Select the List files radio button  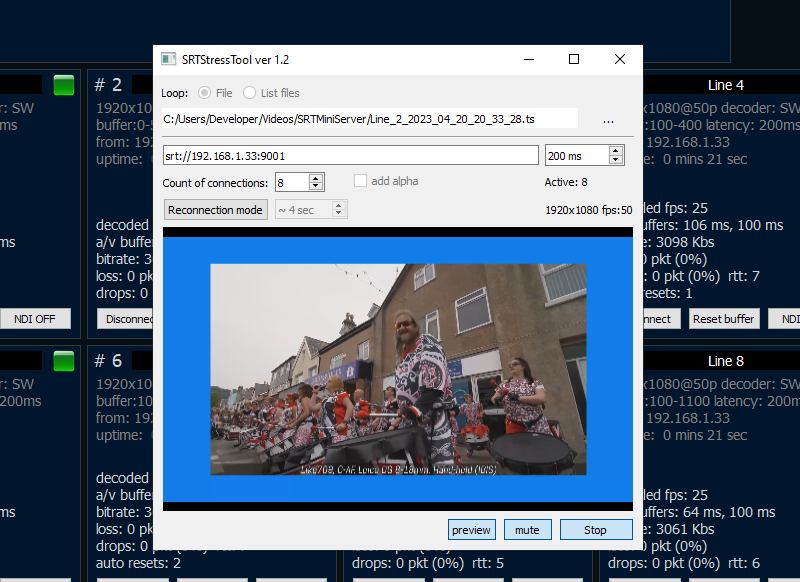point(249,93)
